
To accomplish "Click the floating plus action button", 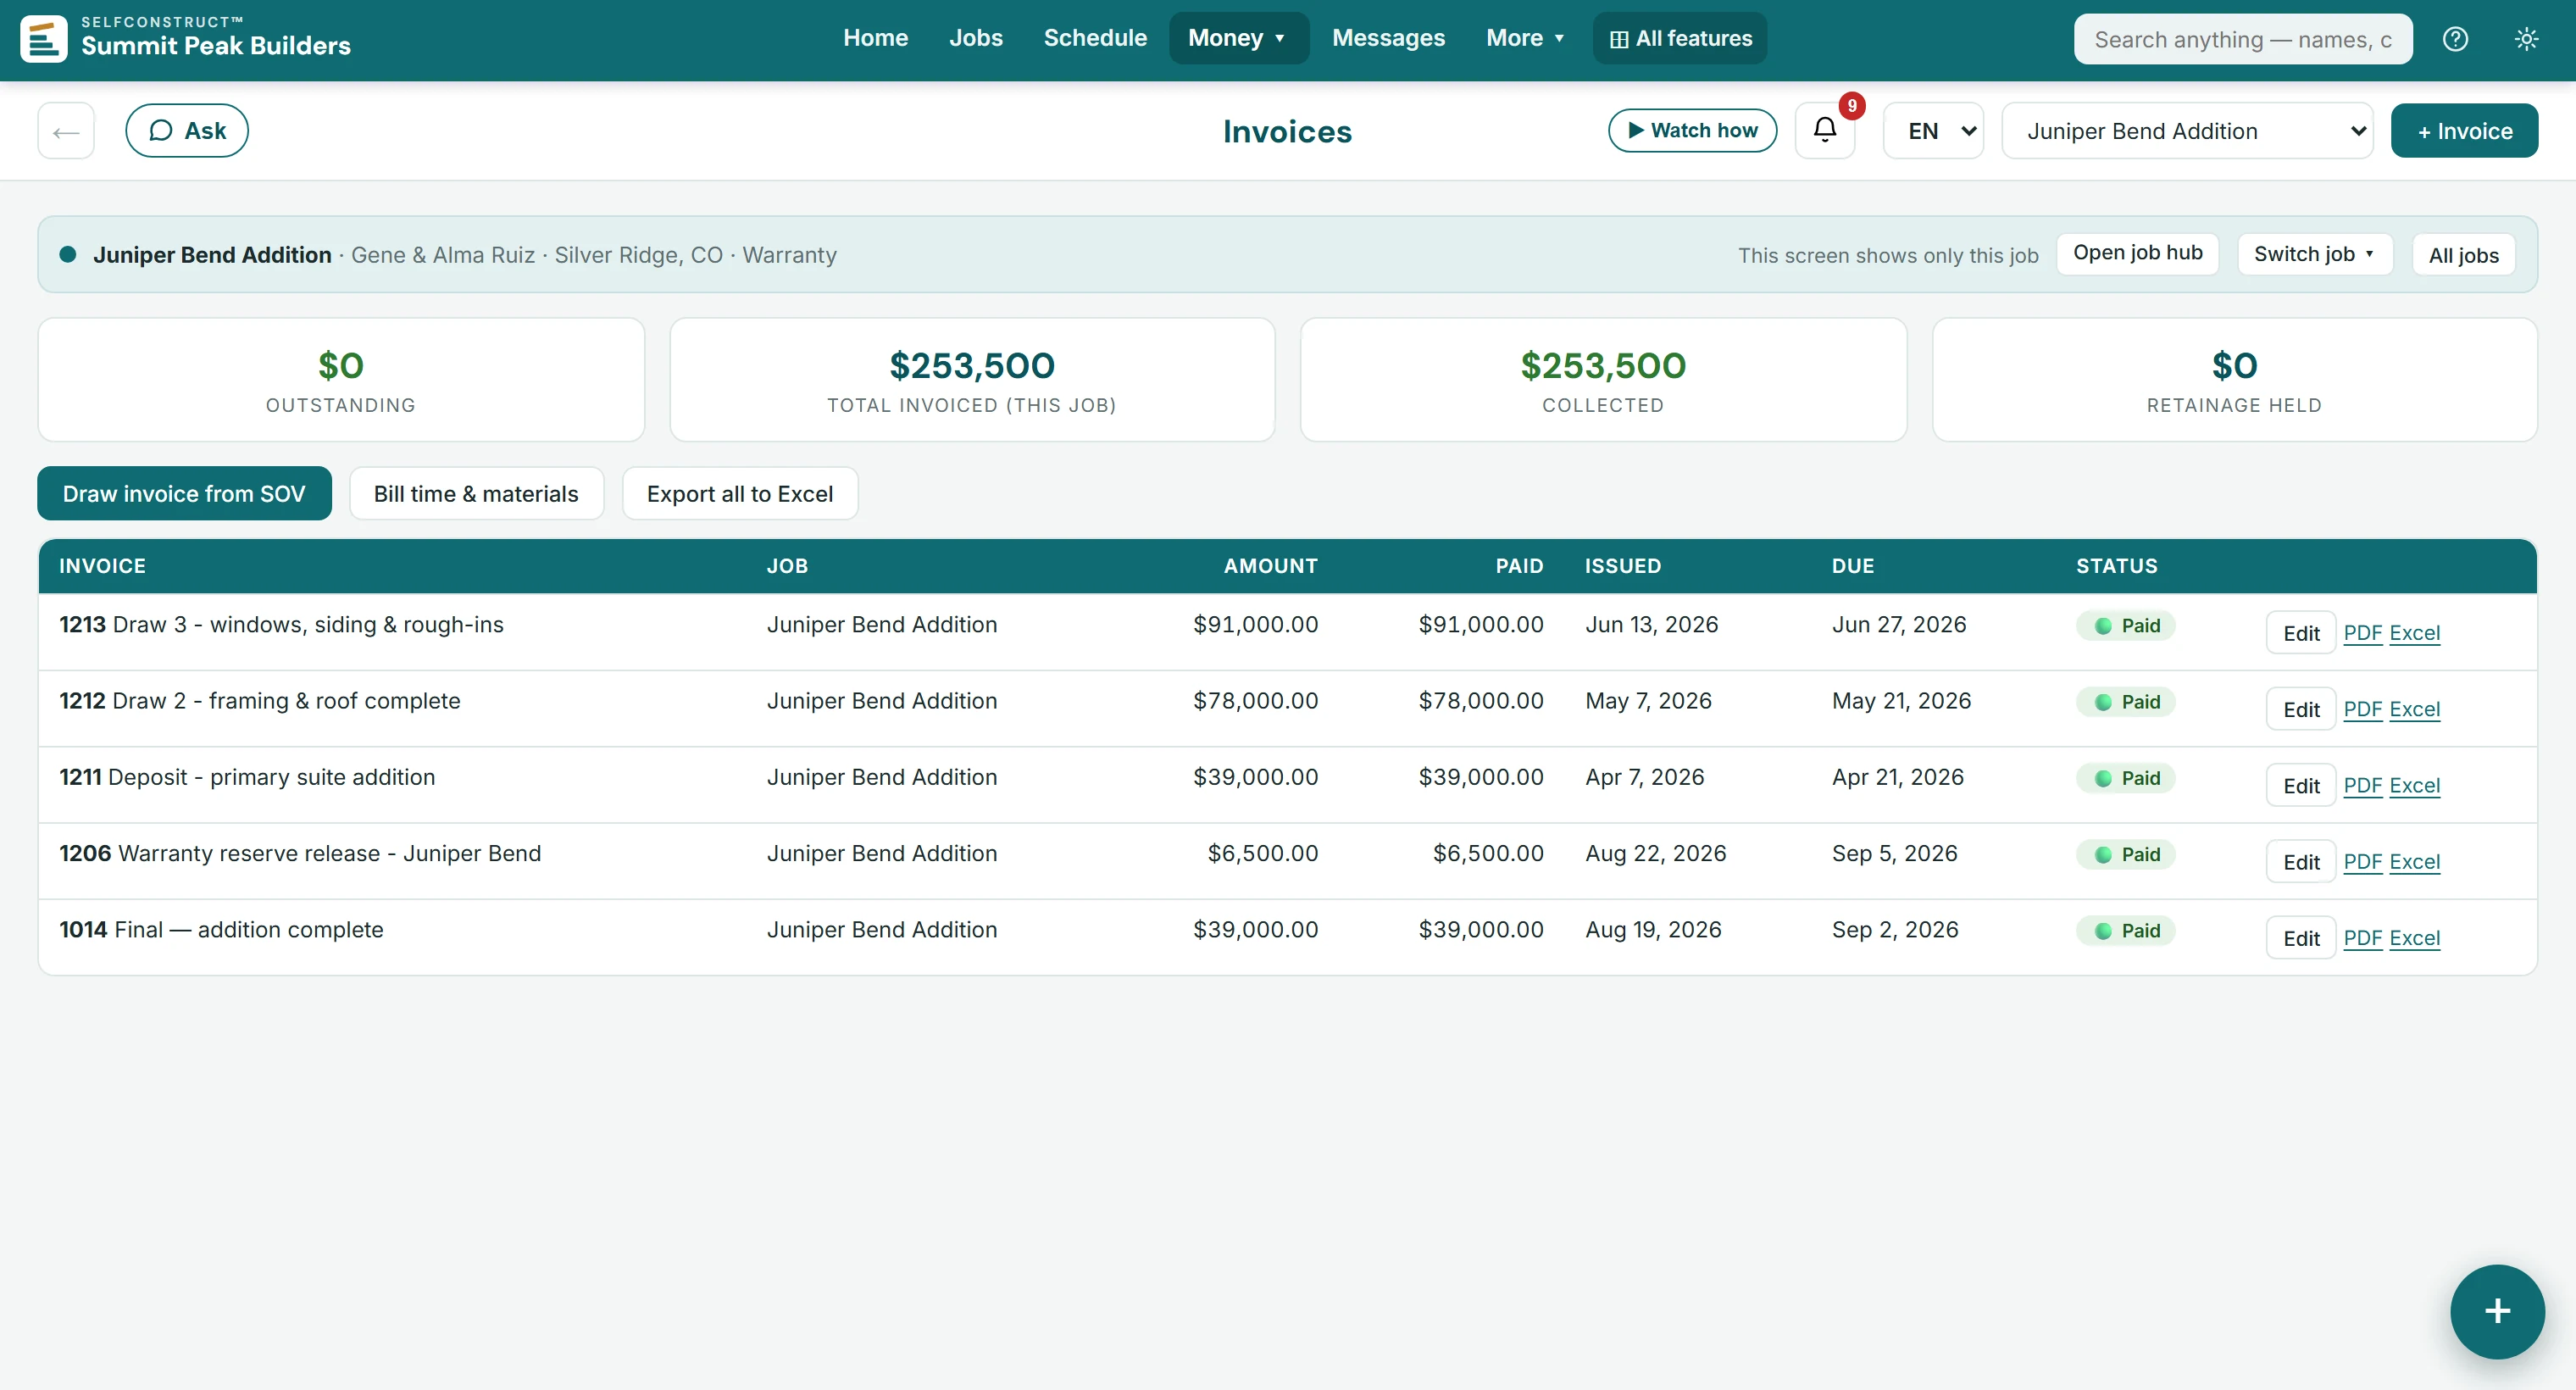I will click(x=2497, y=1311).
